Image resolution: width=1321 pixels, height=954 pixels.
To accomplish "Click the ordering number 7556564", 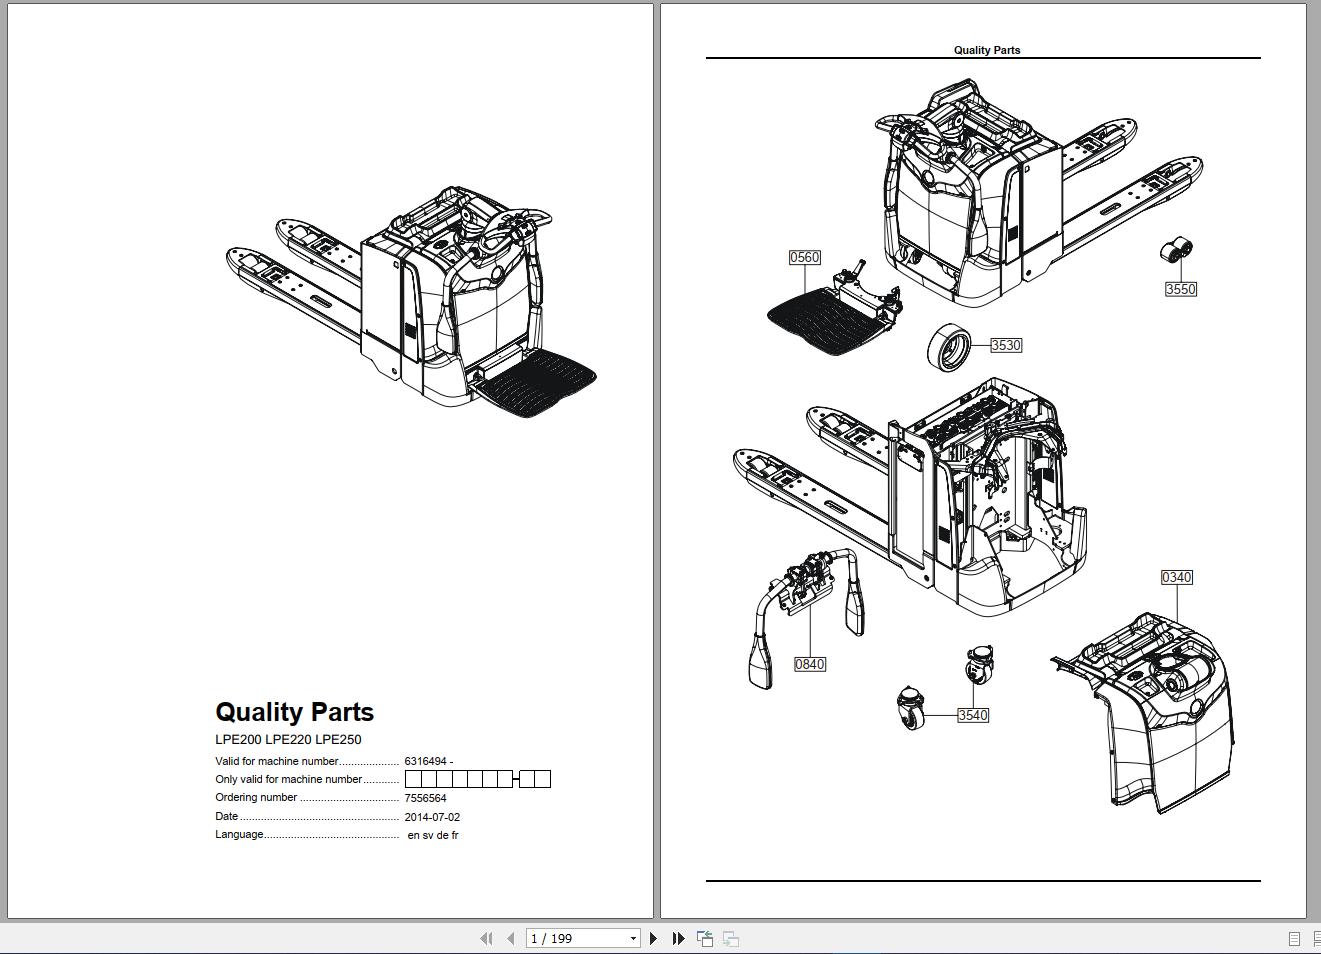I will [425, 798].
